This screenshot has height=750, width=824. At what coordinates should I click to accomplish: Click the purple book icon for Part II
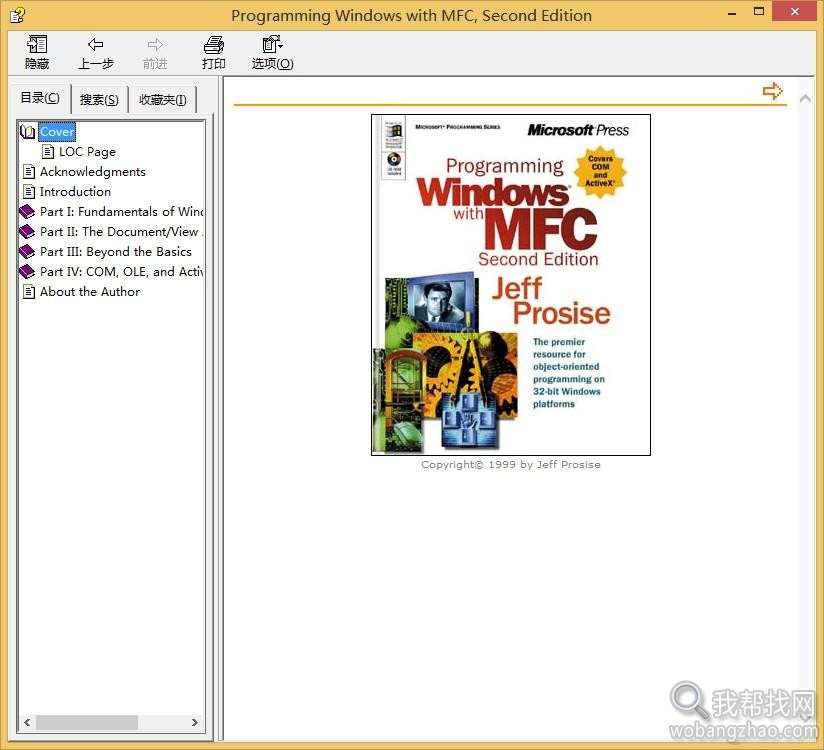(x=27, y=232)
